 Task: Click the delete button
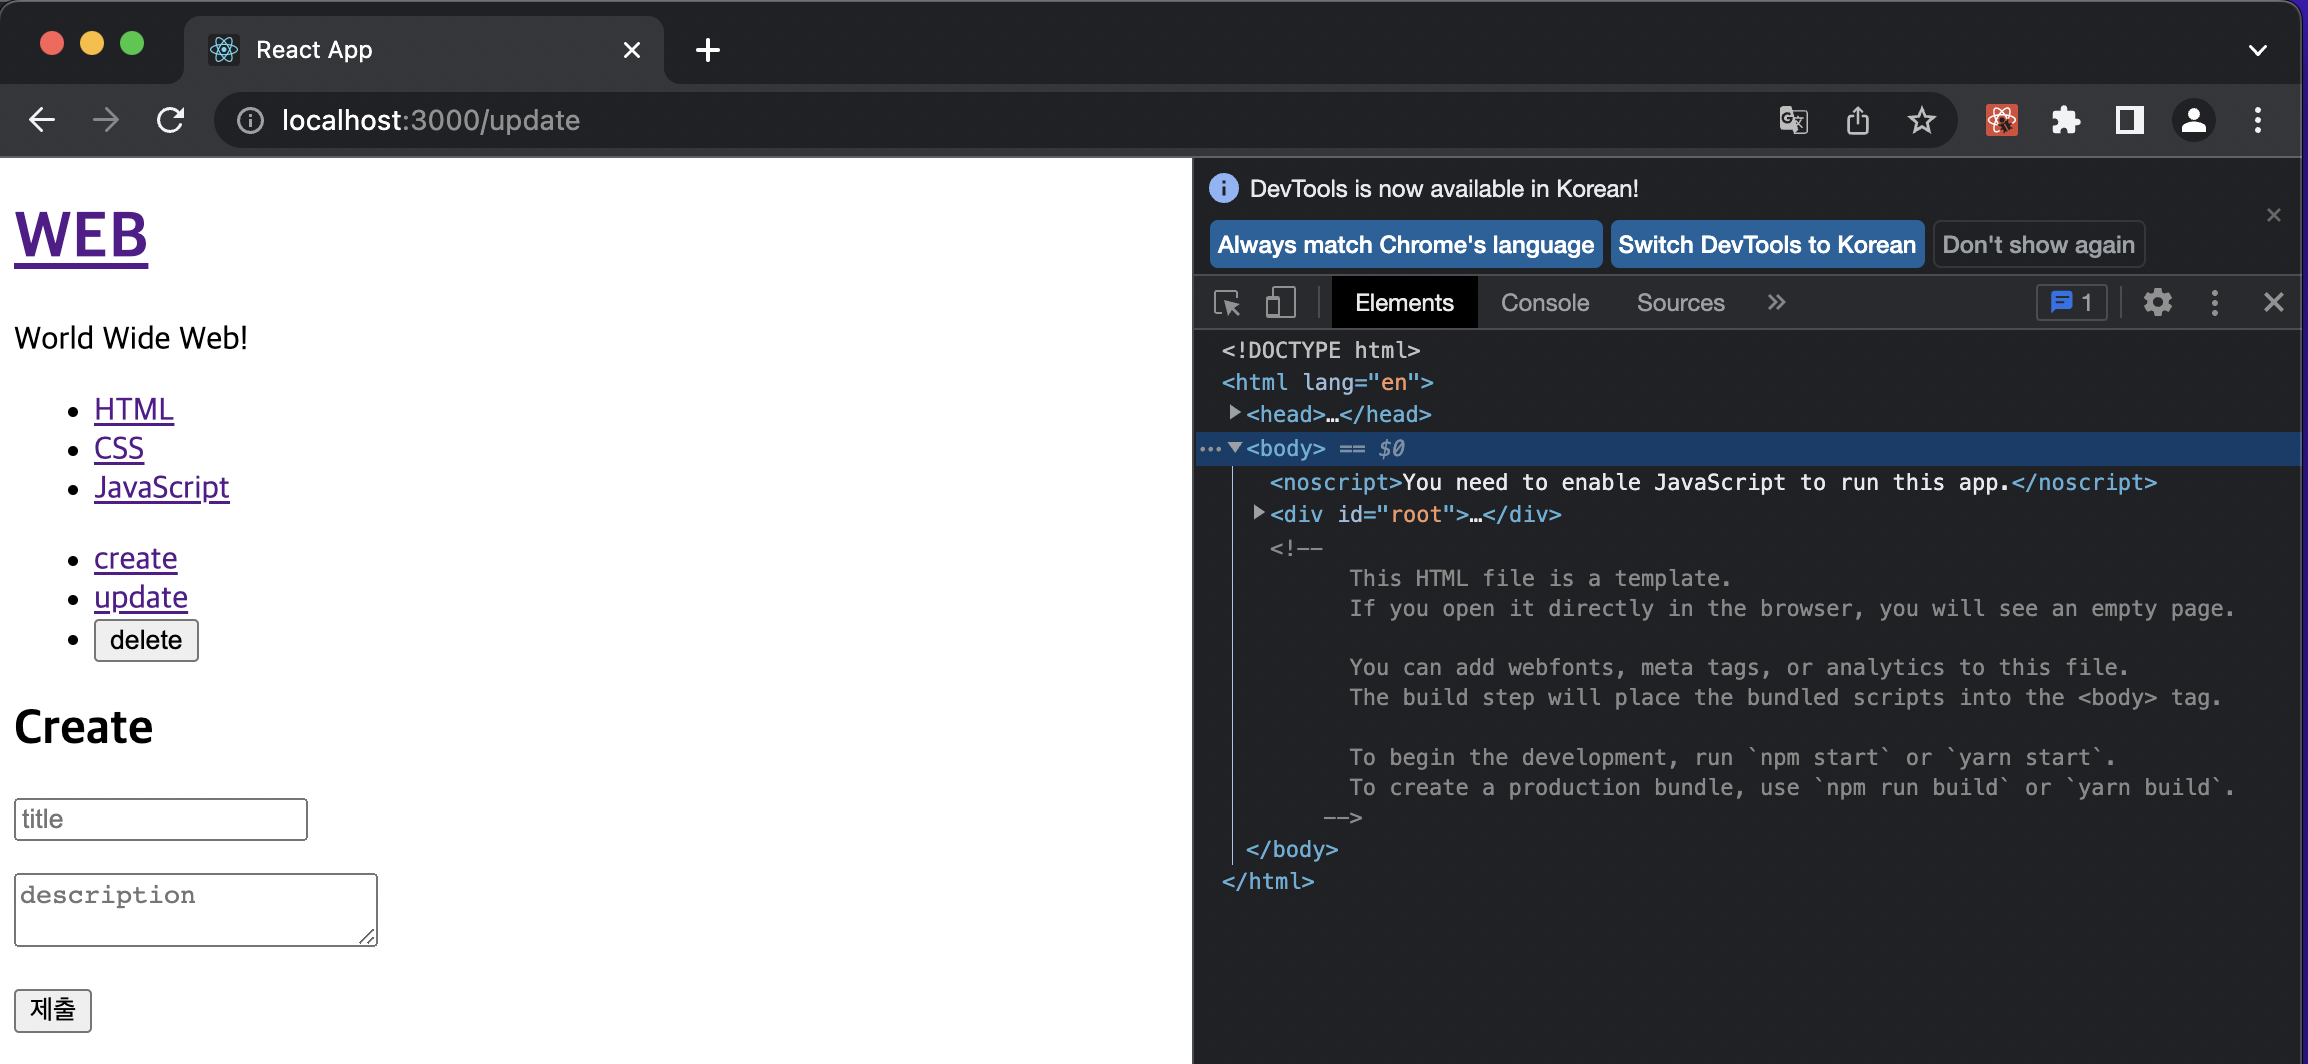[x=146, y=640]
